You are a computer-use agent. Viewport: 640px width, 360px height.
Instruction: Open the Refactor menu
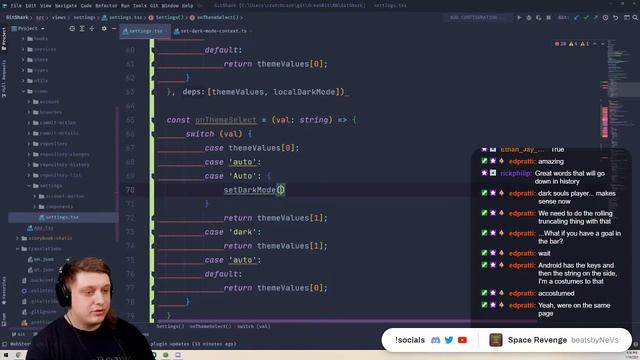106,6
